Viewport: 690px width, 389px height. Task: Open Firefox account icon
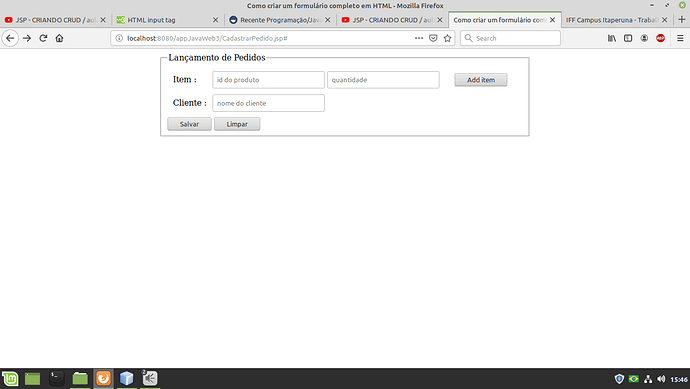pyautogui.click(x=644, y=38)
